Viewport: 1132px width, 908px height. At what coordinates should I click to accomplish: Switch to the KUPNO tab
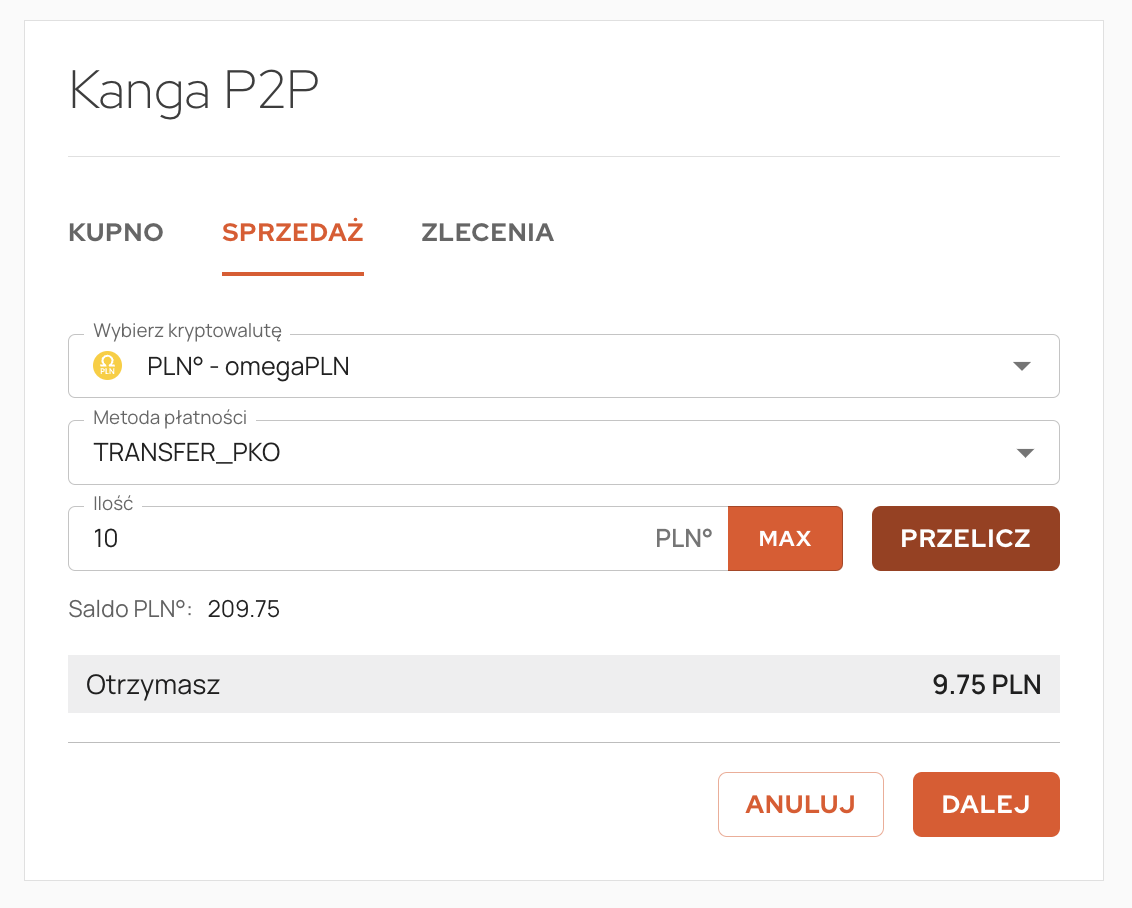point(116,233)
